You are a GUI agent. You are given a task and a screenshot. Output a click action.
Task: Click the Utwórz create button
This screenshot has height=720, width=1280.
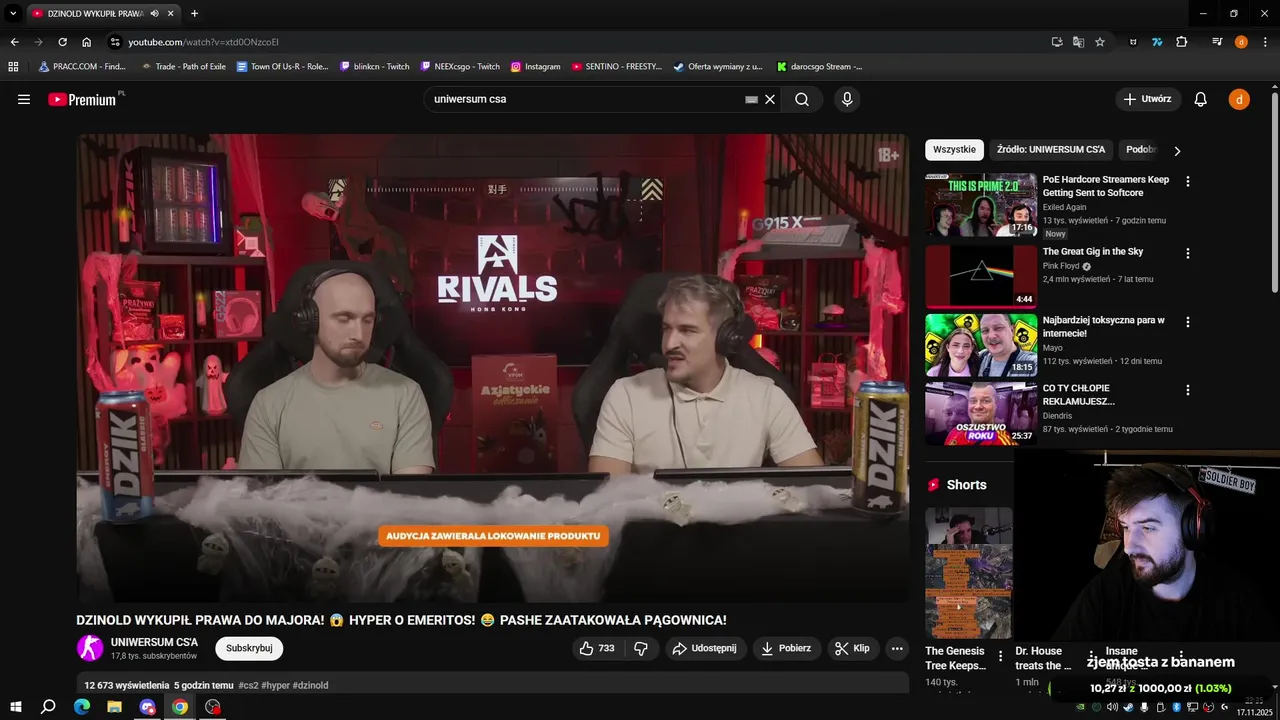1148,99
